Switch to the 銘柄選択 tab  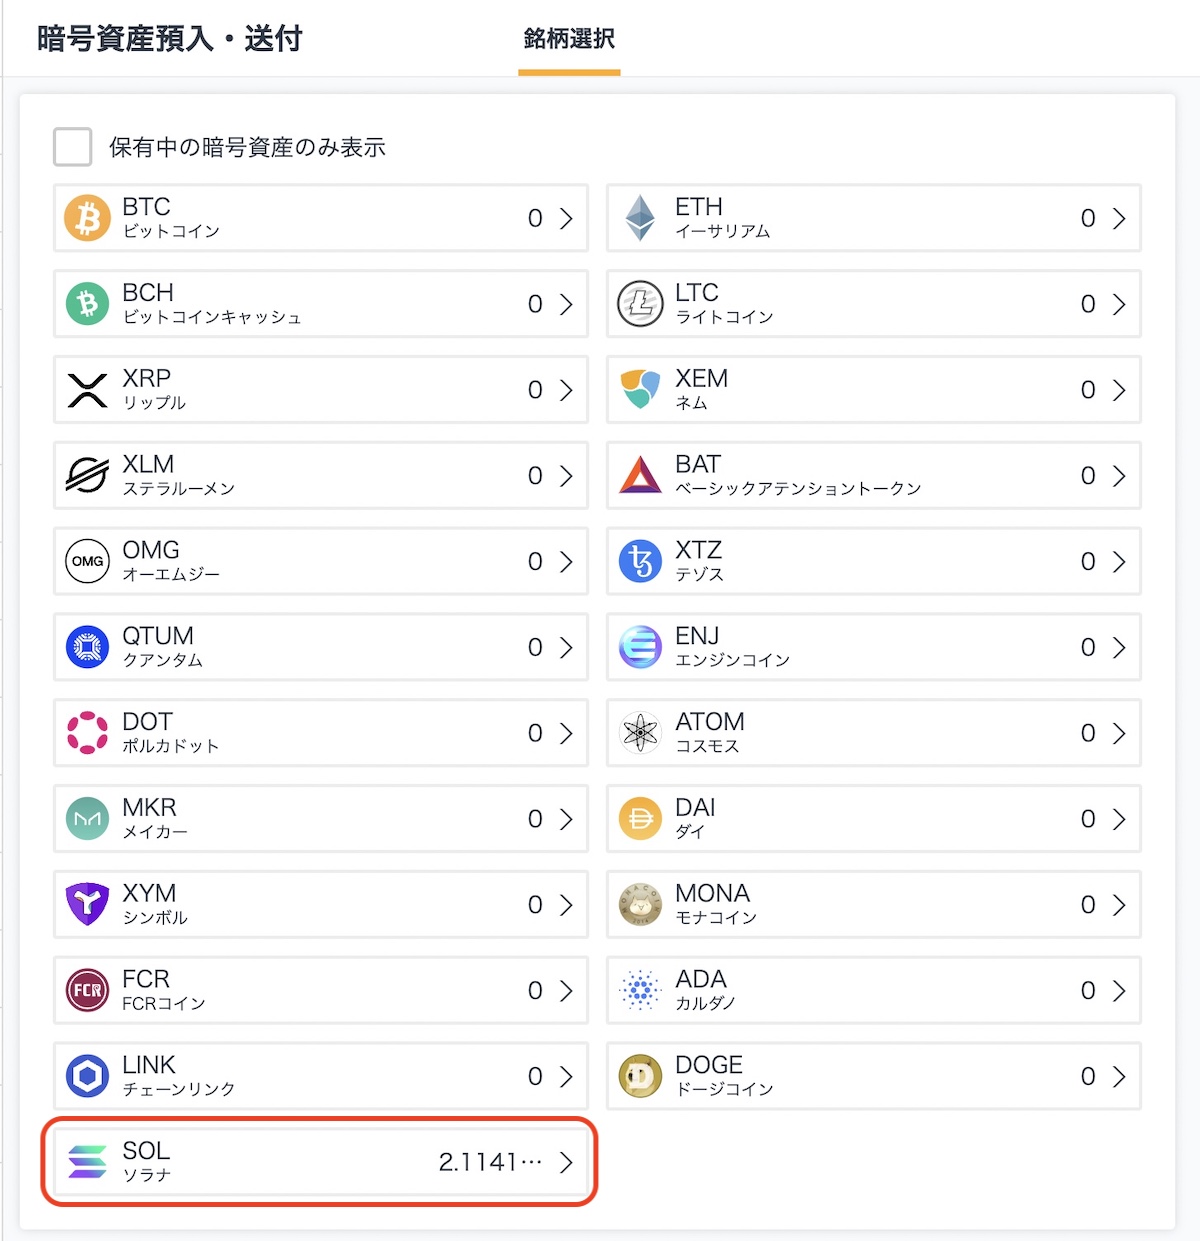pos(569,39)
